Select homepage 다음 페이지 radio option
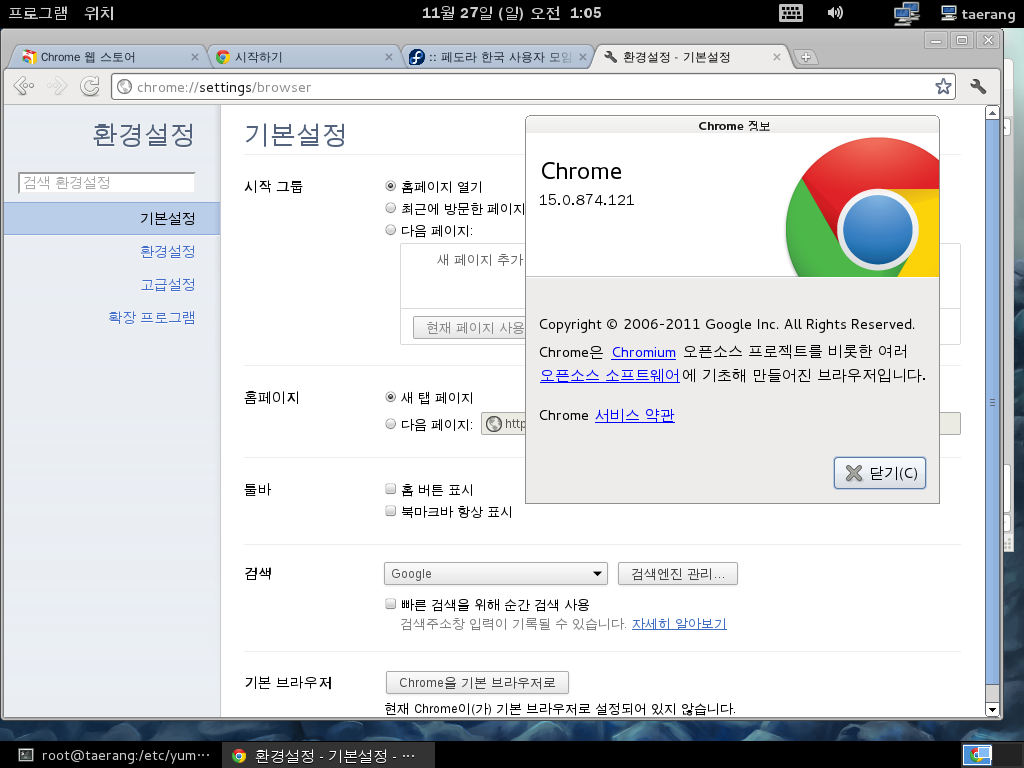This screenshot has height=768, width=1024. coord(391,424)
